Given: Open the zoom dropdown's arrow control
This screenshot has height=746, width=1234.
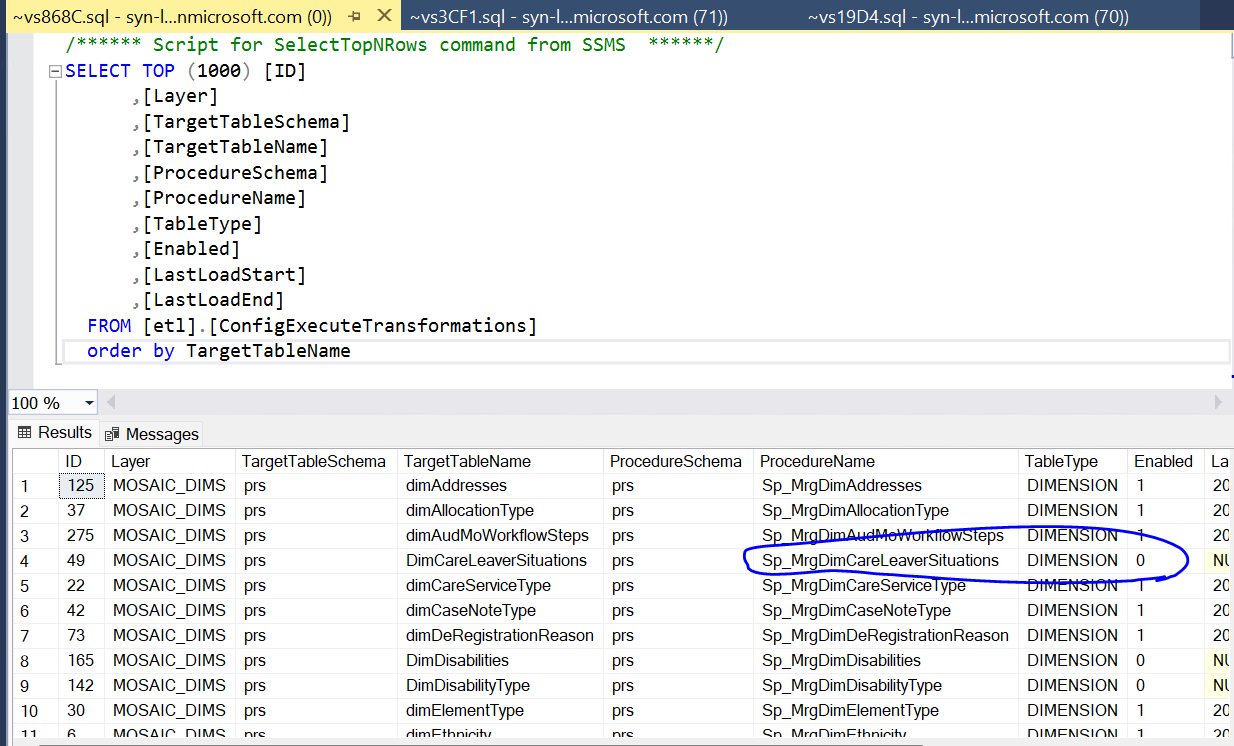Looking at the screenshot, I should pyautogui.click(x=90, y=402).
